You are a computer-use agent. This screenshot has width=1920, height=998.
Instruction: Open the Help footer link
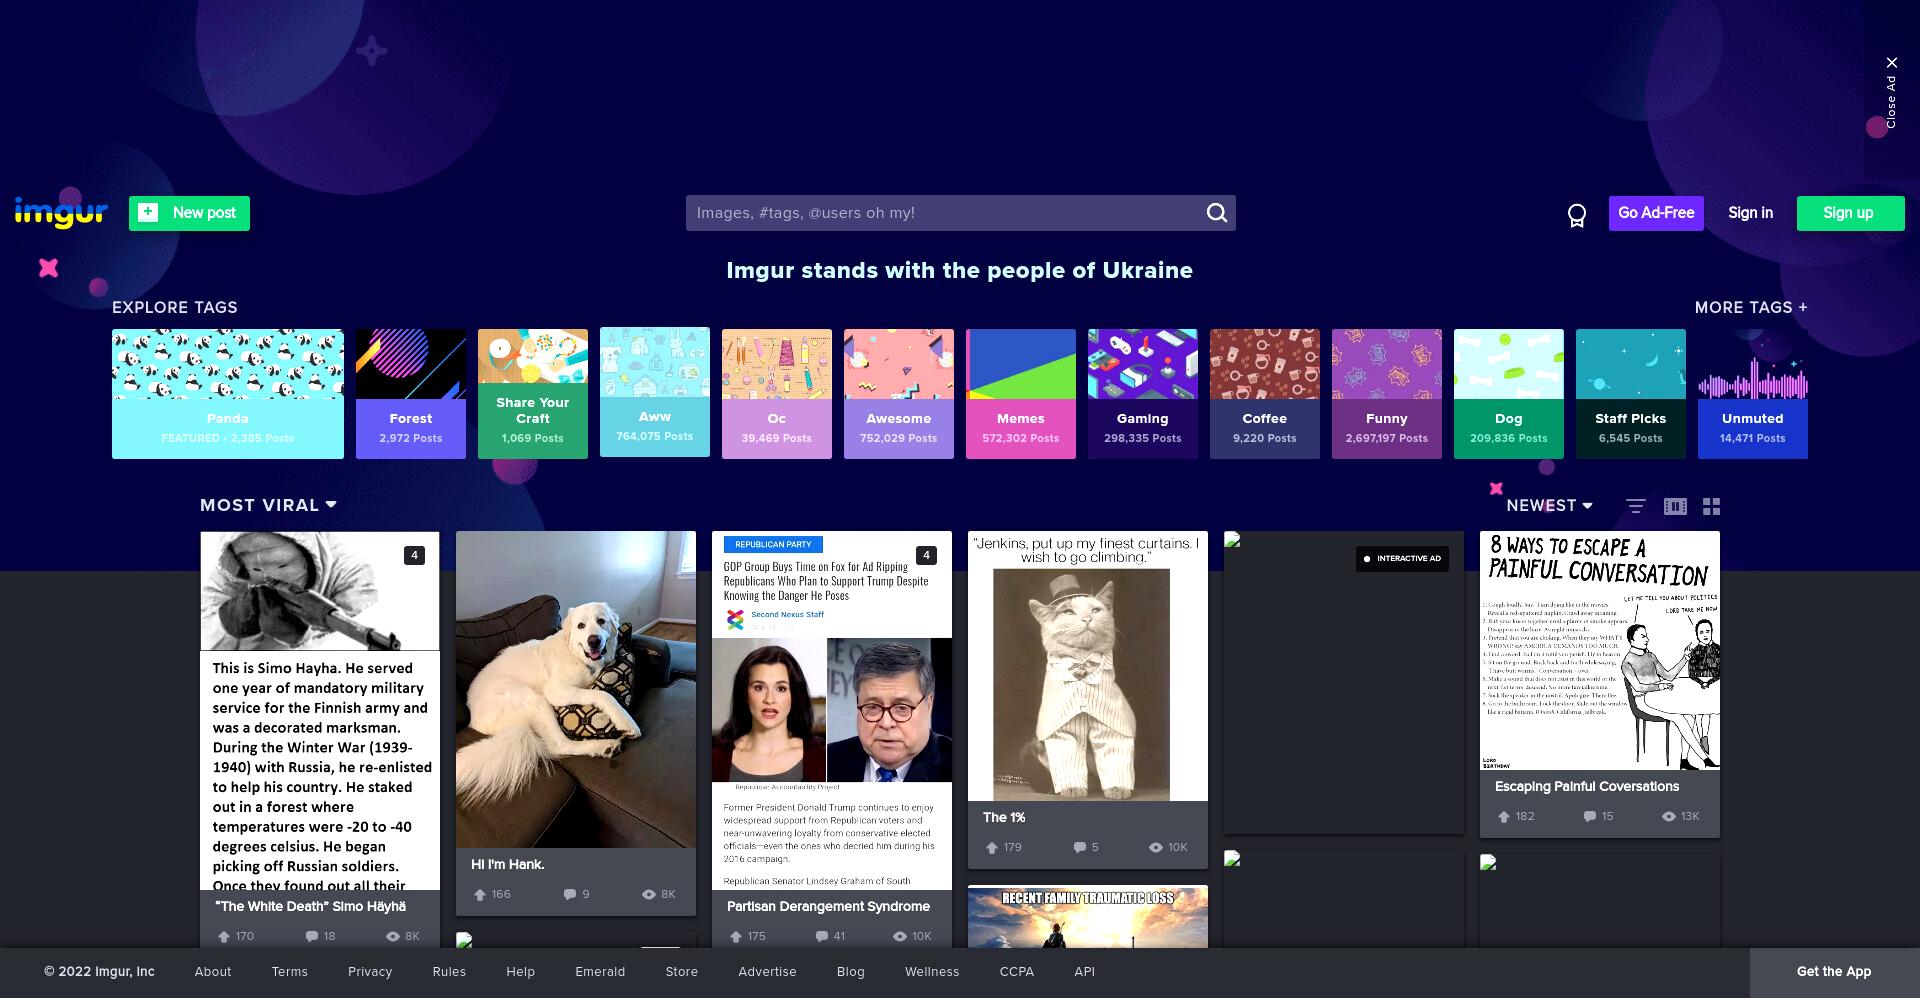(x=521, y=972)
